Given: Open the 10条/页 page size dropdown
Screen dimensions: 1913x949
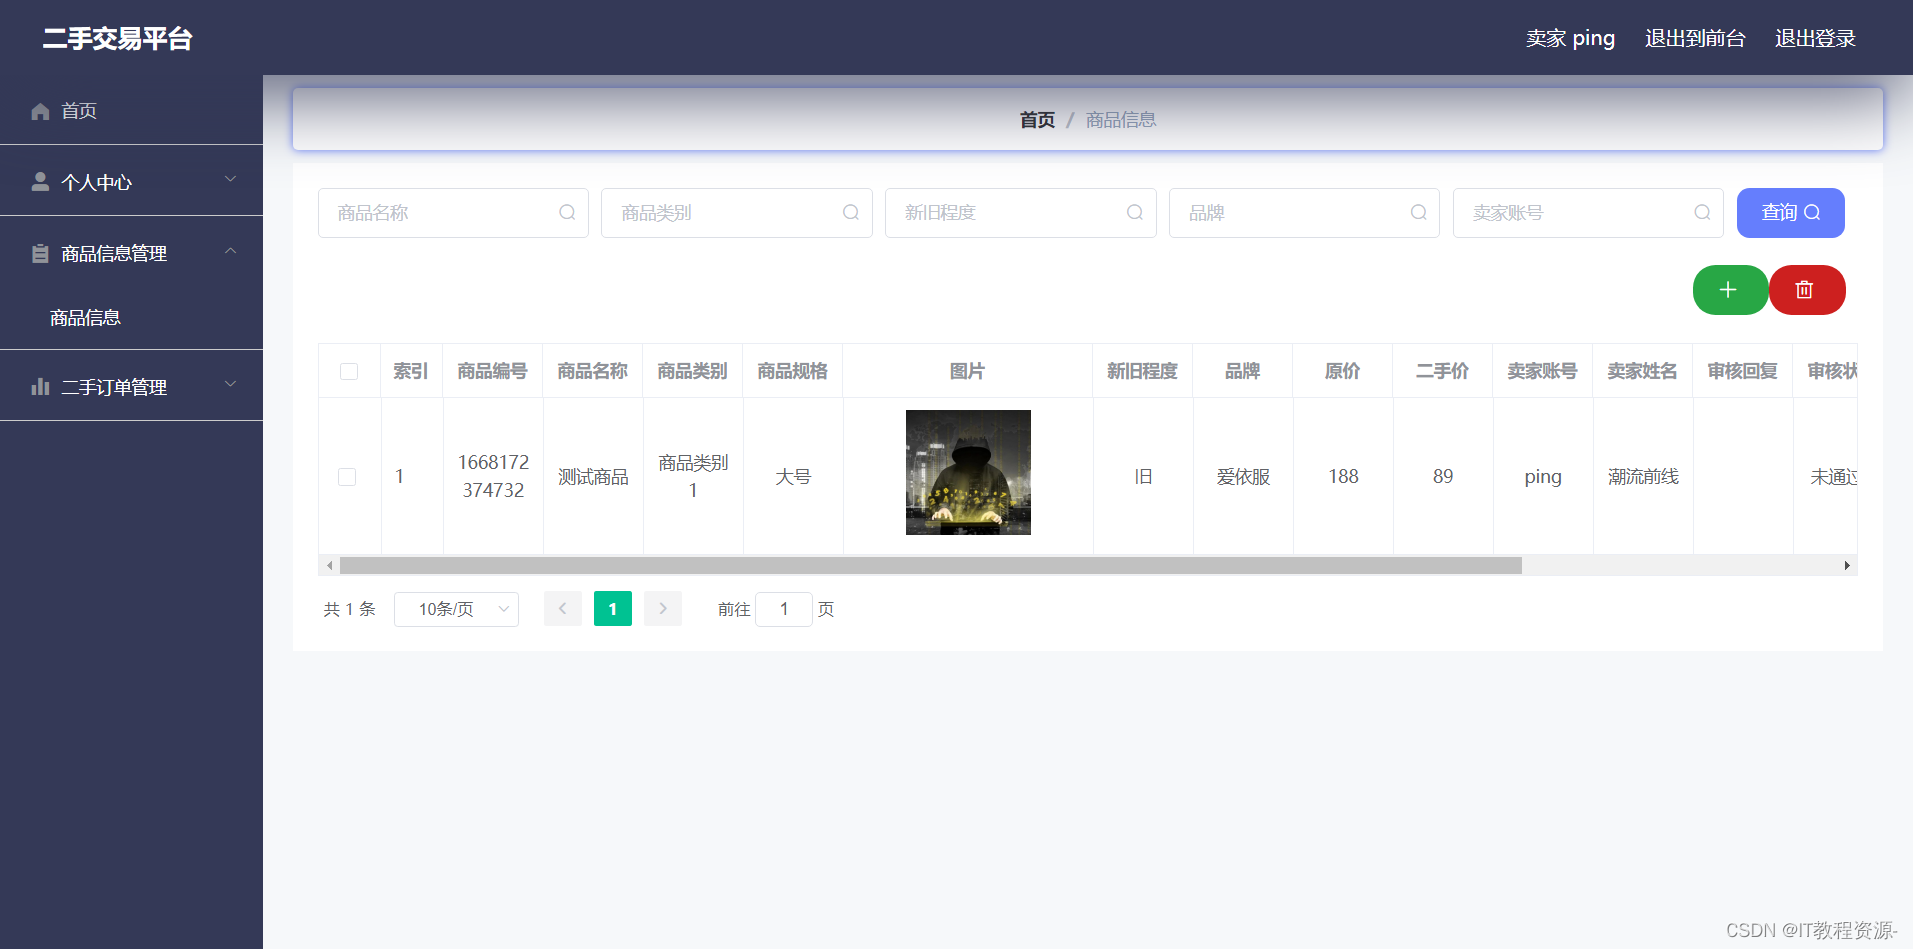Looking at the screenshot, I should [x=456, y=609].
